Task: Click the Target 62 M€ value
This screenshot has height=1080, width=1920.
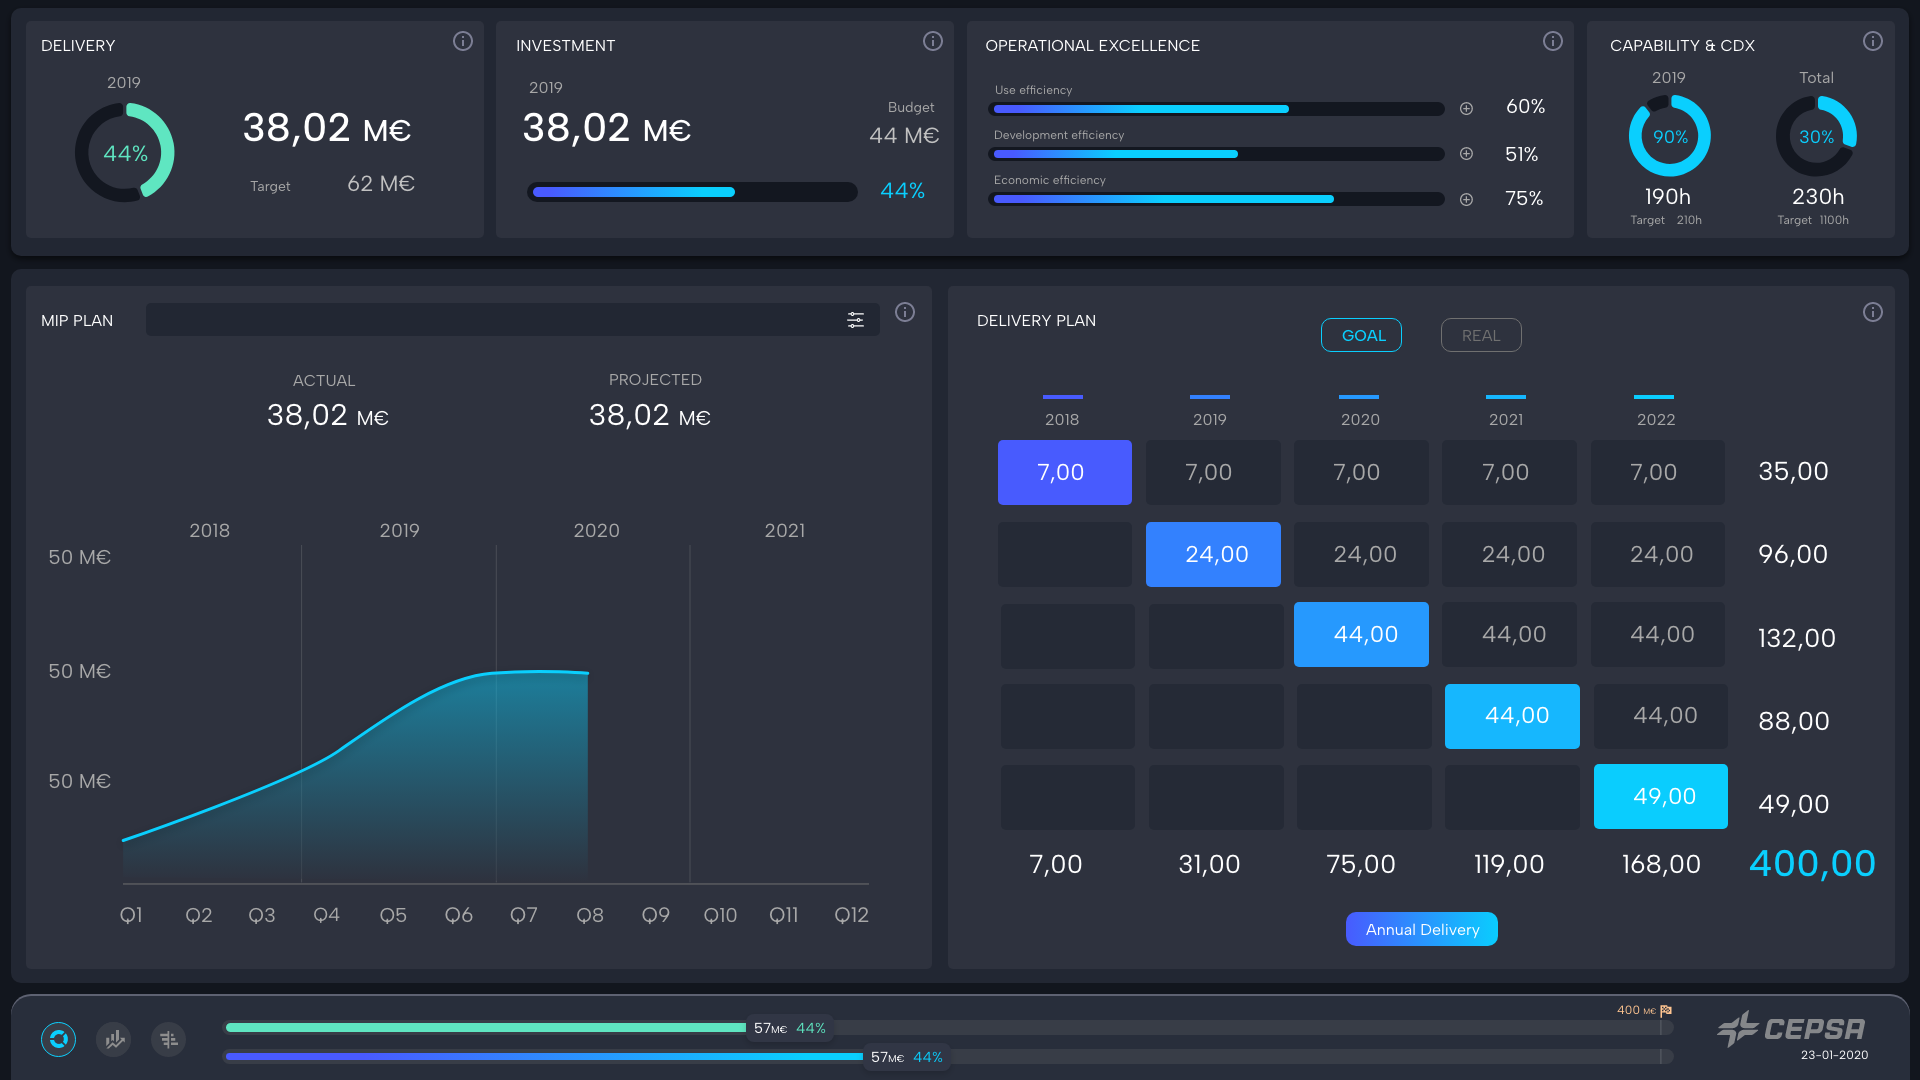Action: pos(381,184)
